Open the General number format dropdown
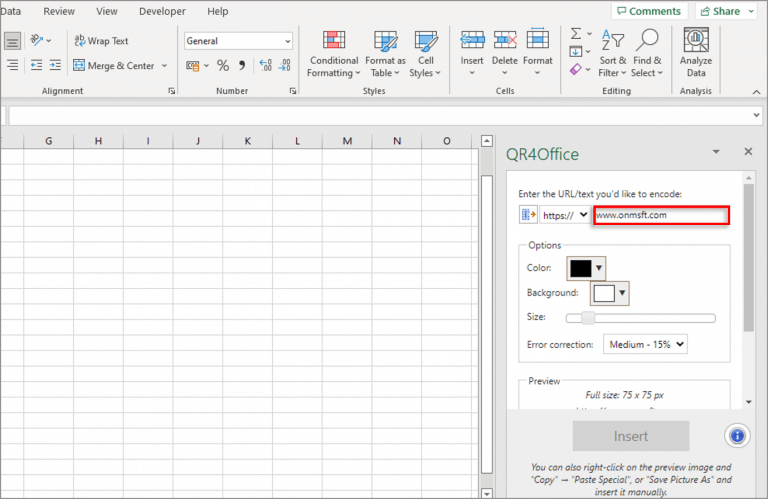Viewport: 768px width, 499px height. pyautogui.click(x=288, y=41)
